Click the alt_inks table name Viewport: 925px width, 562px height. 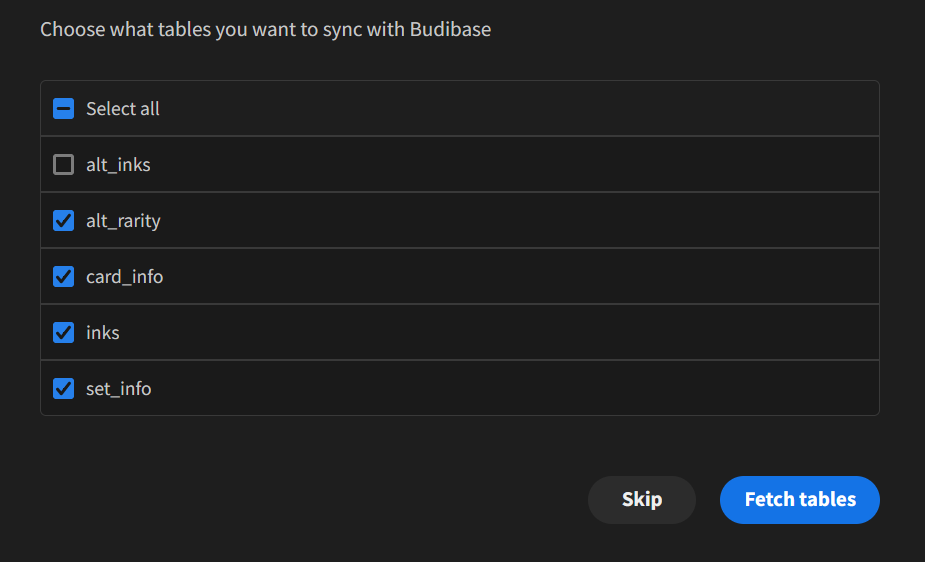[x=118, y=165]
